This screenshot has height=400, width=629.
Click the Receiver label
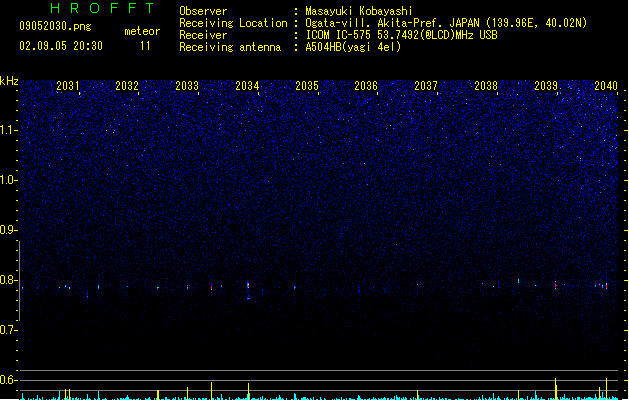tap(203, 35)
